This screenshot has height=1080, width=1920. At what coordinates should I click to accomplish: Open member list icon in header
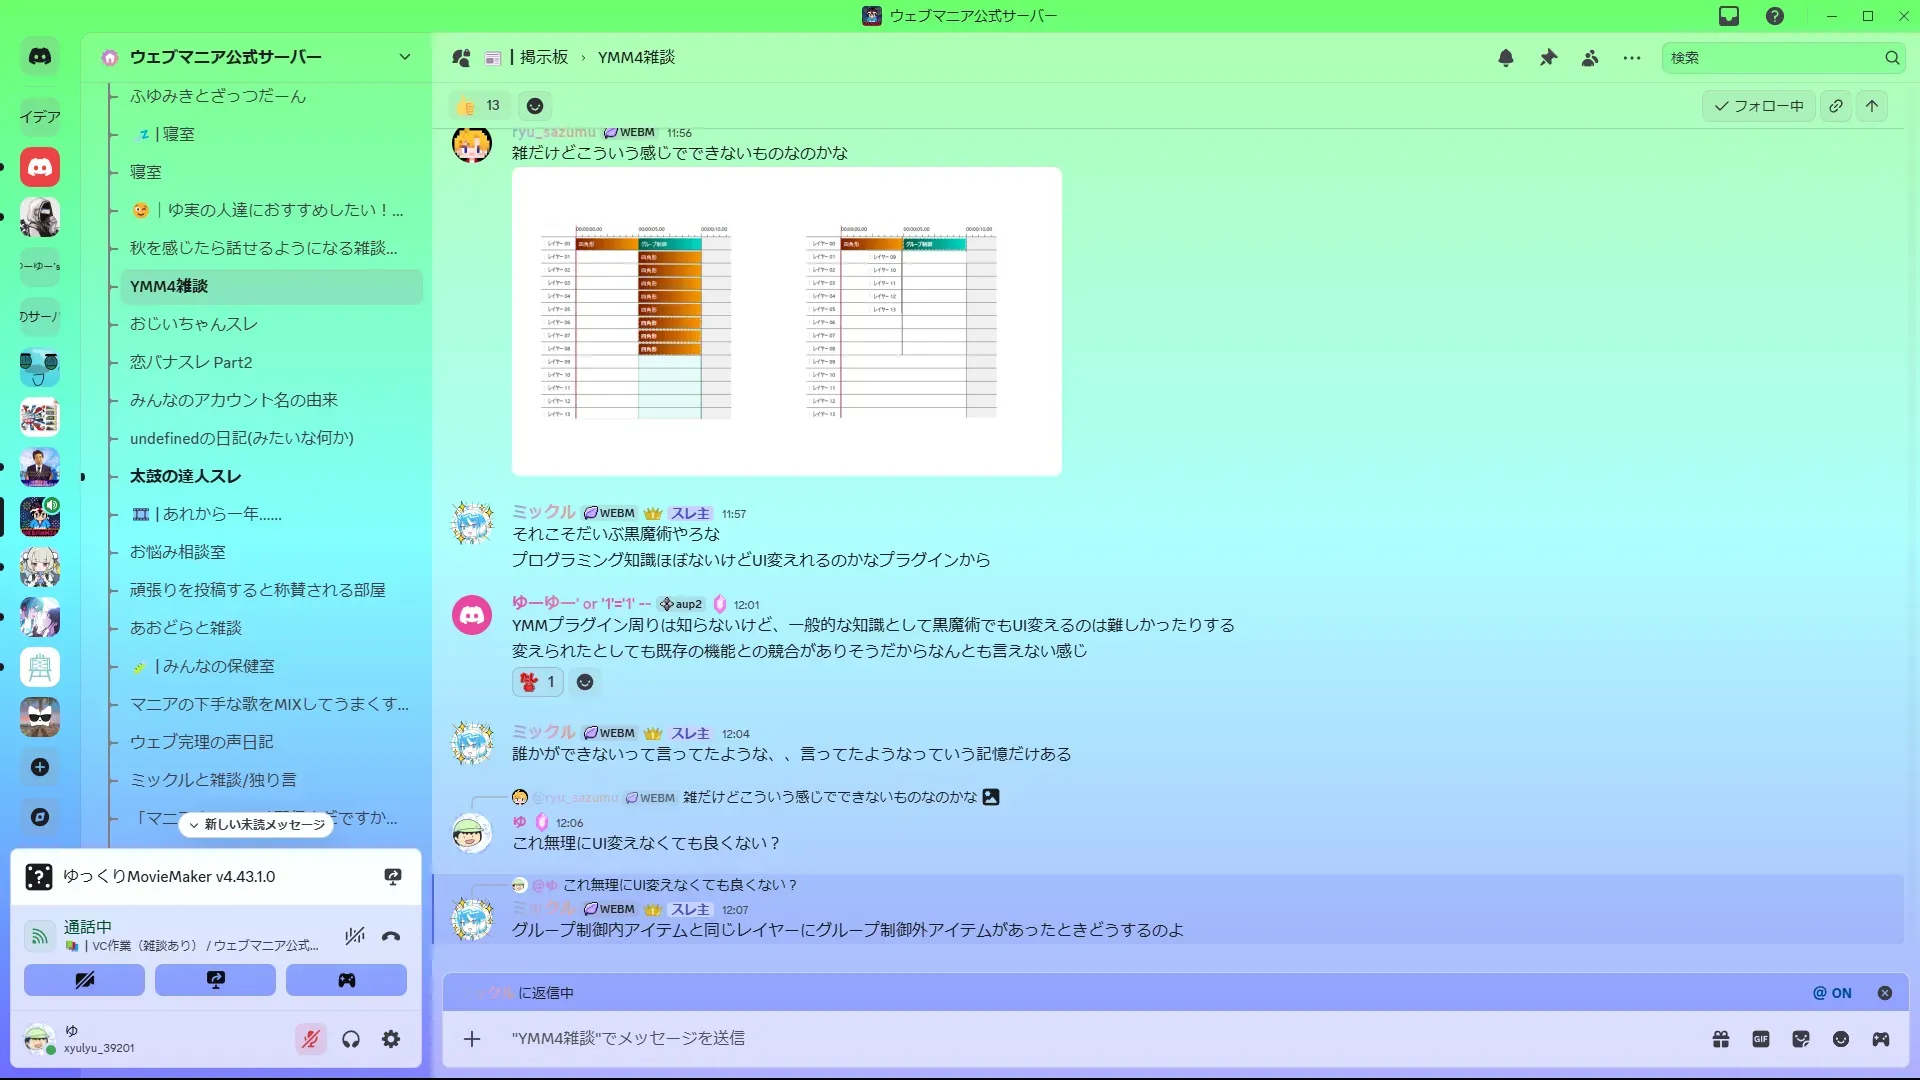click(1590, 58)
